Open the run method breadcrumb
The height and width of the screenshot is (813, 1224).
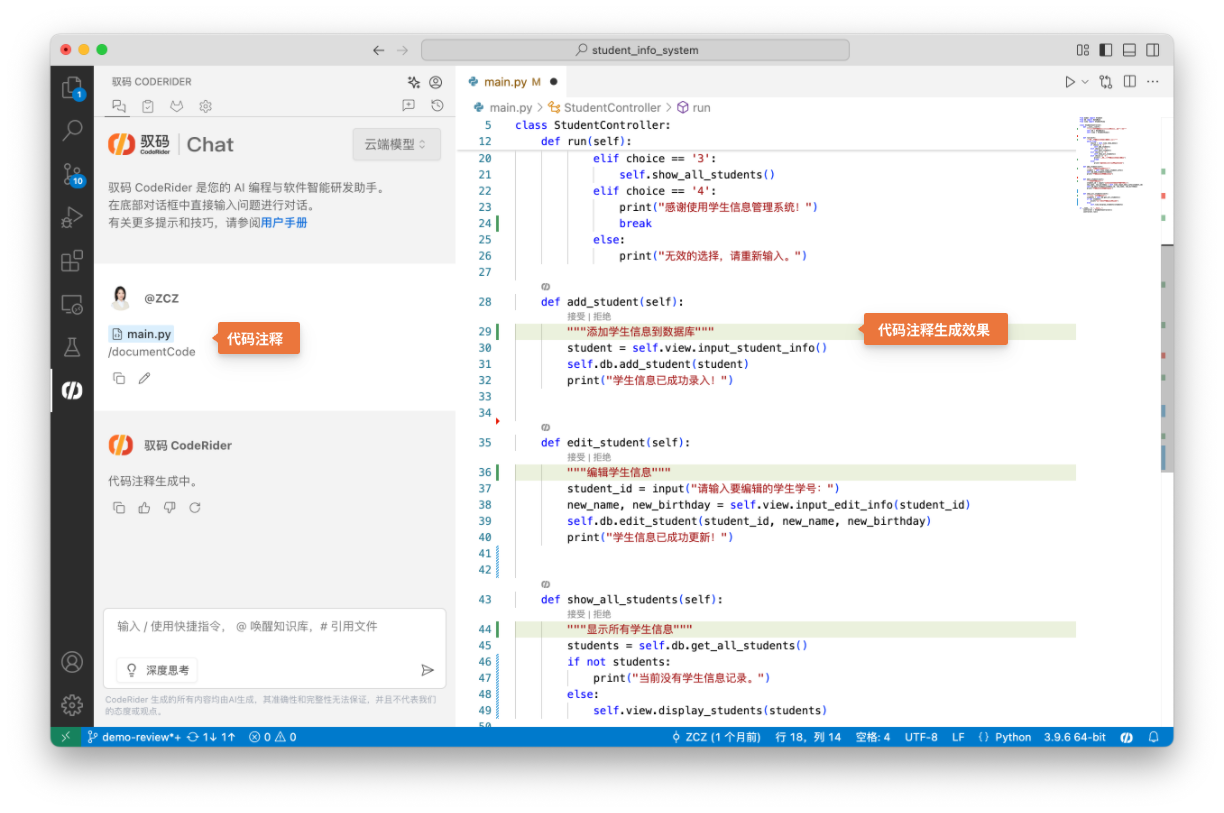693,108
